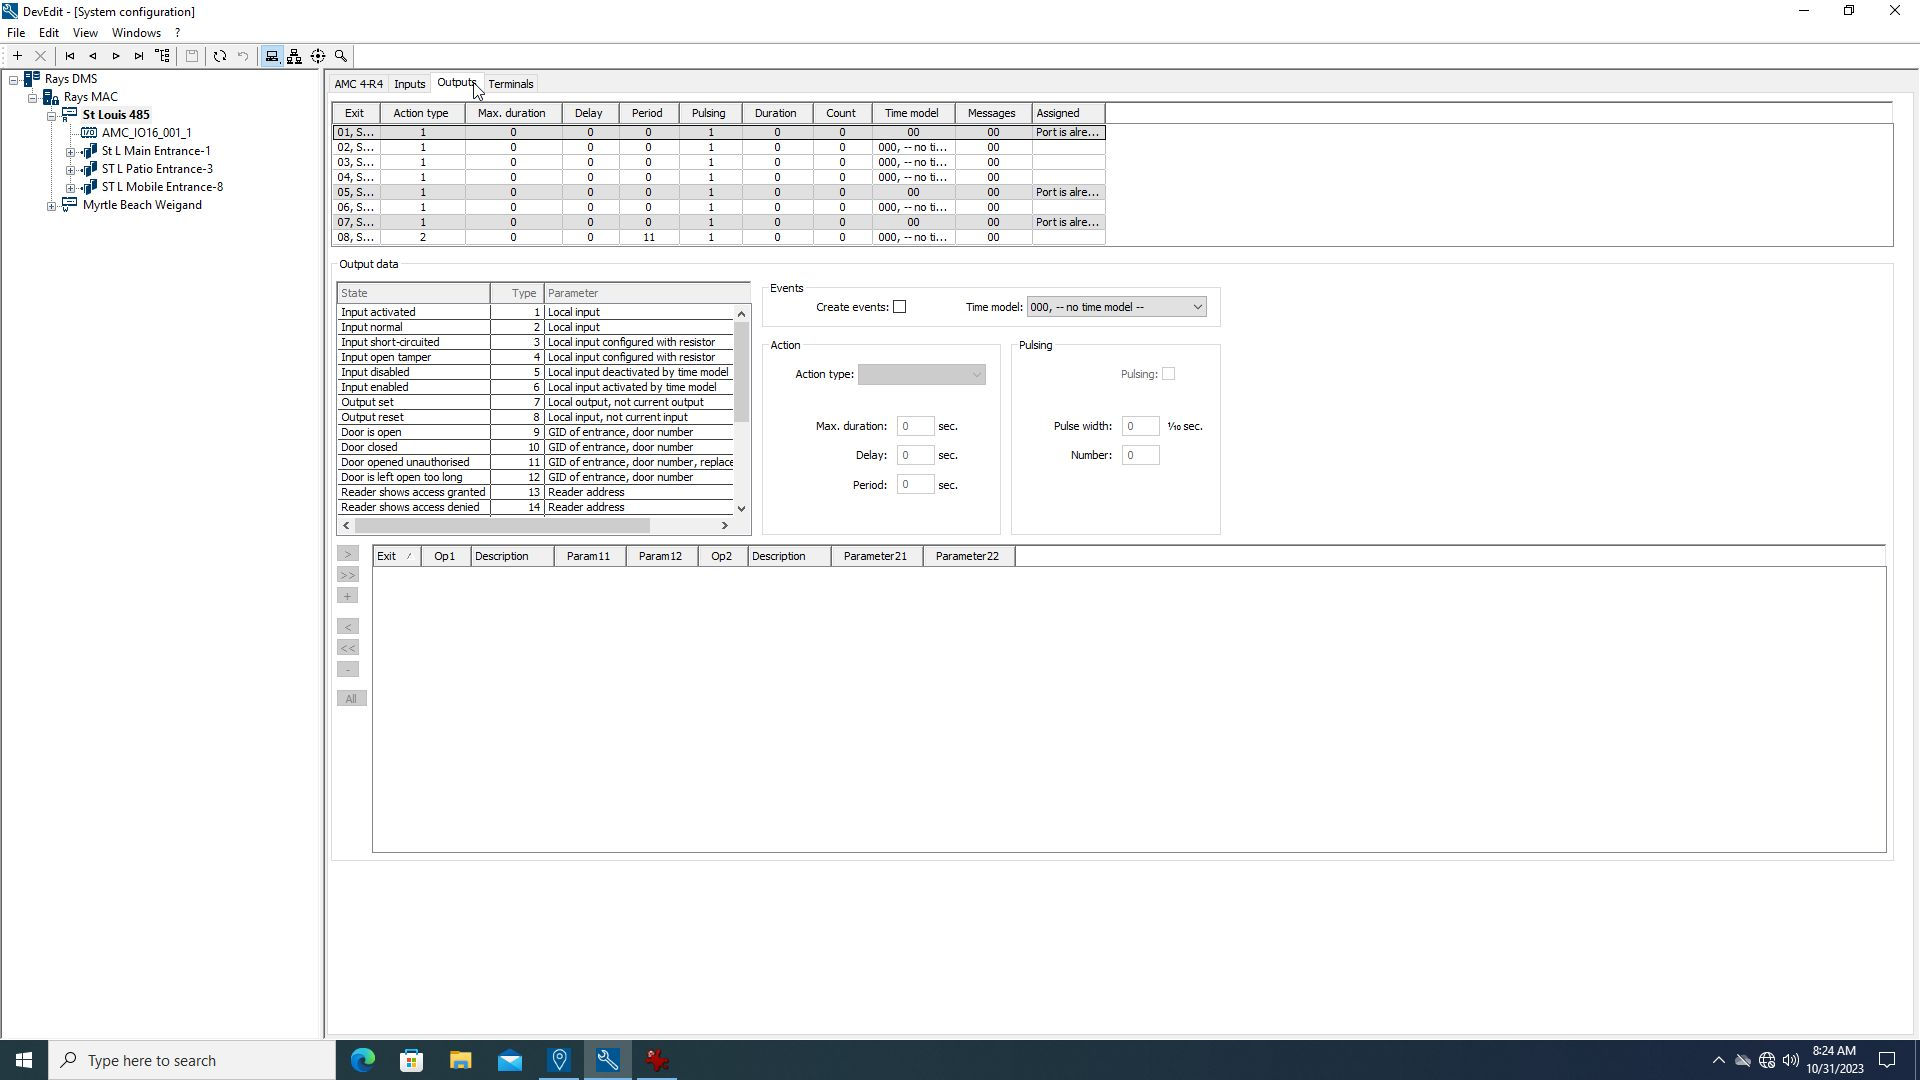Open the Time model dropdown

coord(1197,307)
